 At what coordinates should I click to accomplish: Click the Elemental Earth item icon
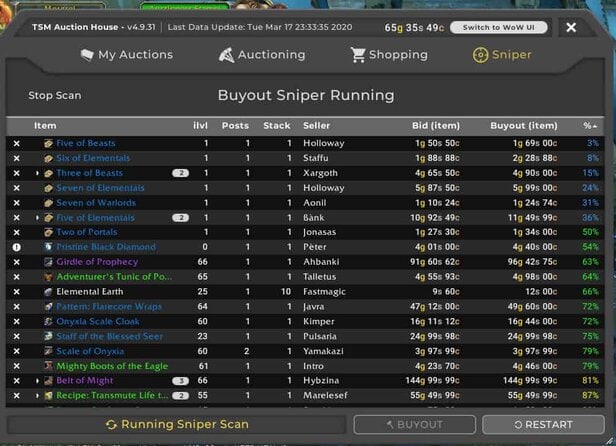coord(48,292)
